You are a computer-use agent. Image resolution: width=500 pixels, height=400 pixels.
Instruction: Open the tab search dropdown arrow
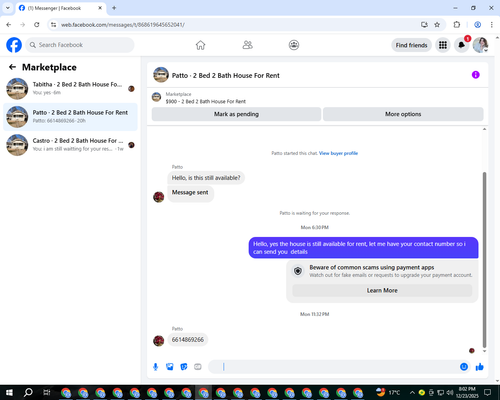(x=8, y=8)
